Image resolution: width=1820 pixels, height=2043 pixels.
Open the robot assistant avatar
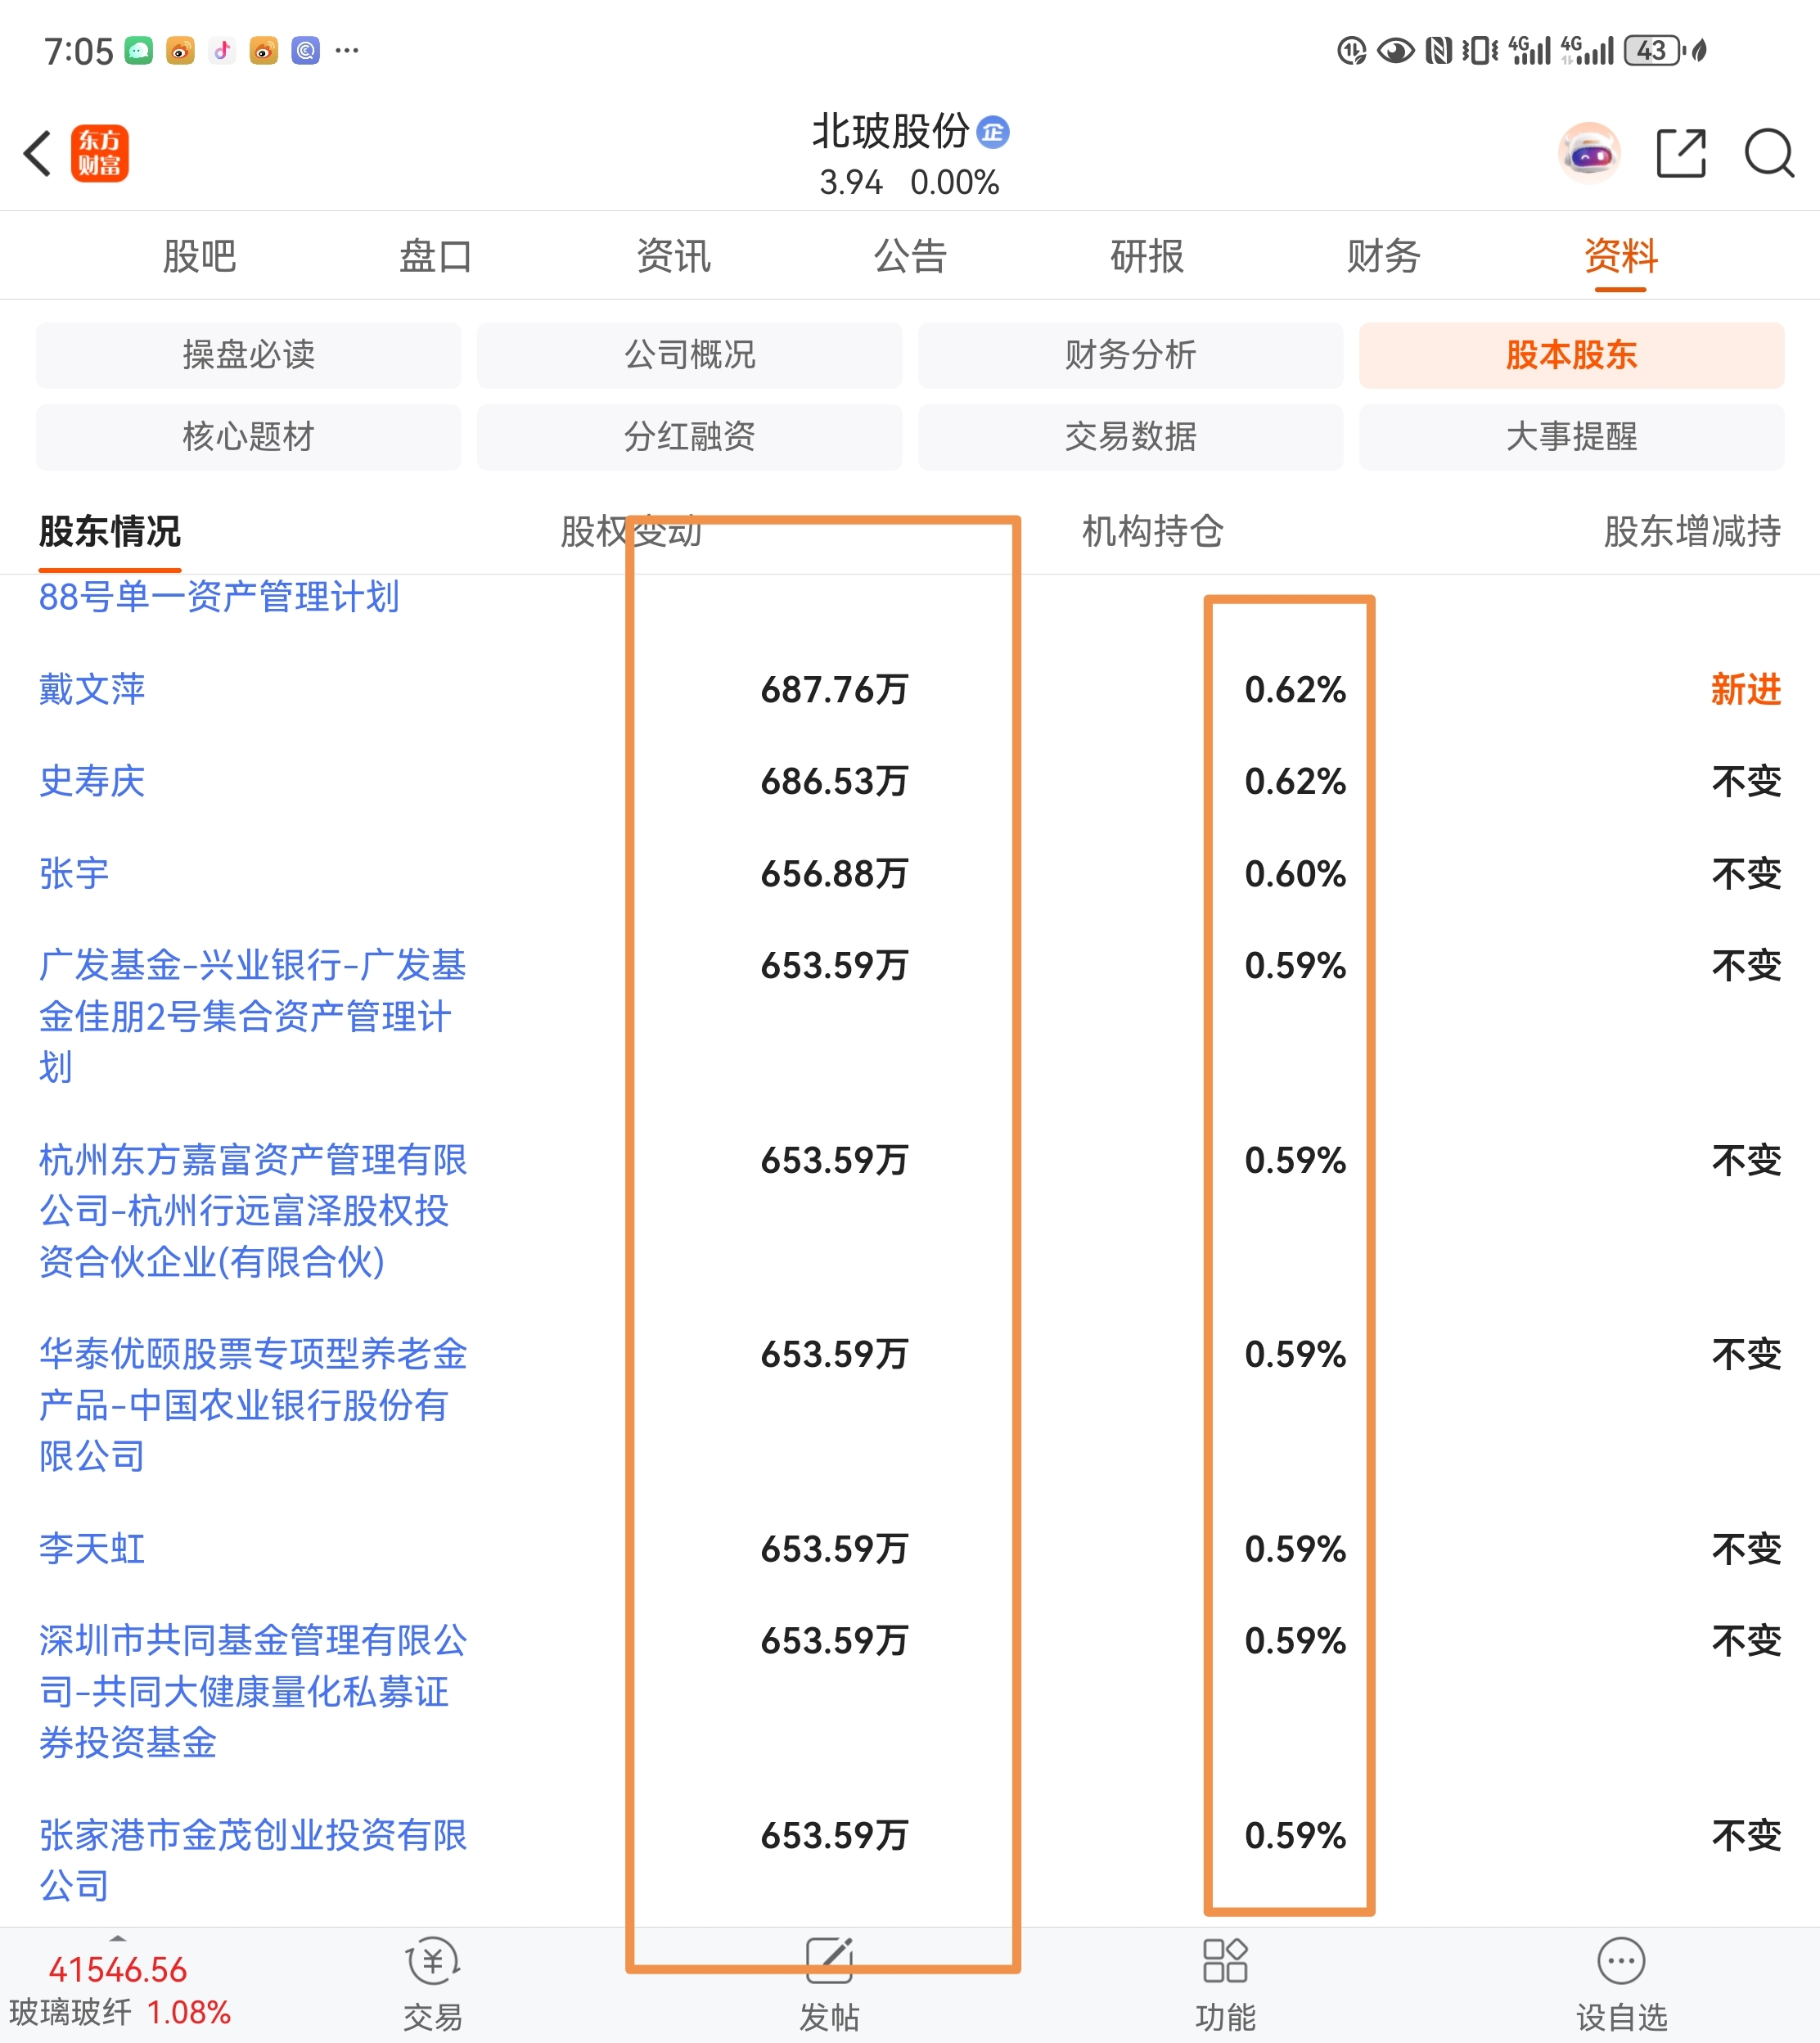coord(1589,153)
